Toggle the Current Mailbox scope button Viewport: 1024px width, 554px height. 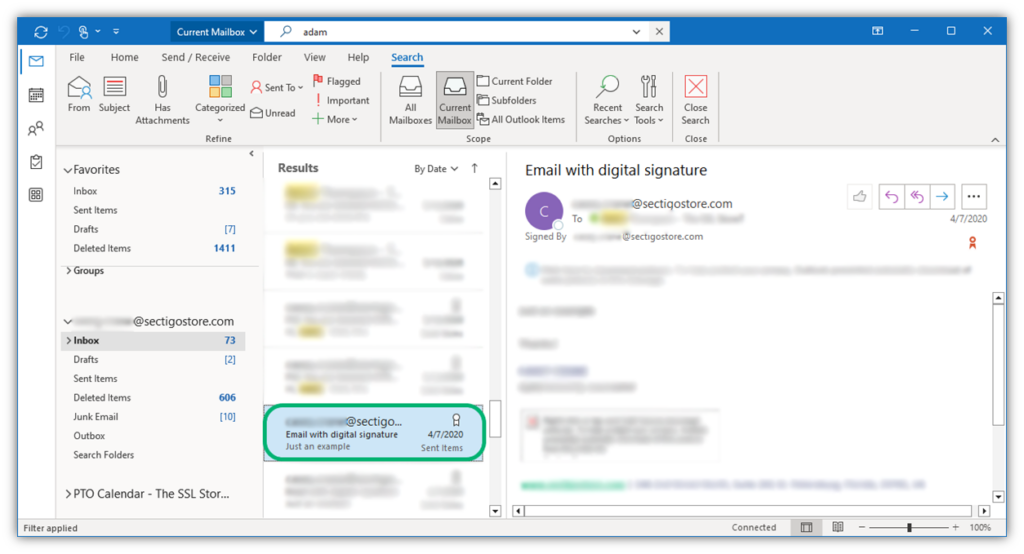pyautogui.click(x=455, y=99)
